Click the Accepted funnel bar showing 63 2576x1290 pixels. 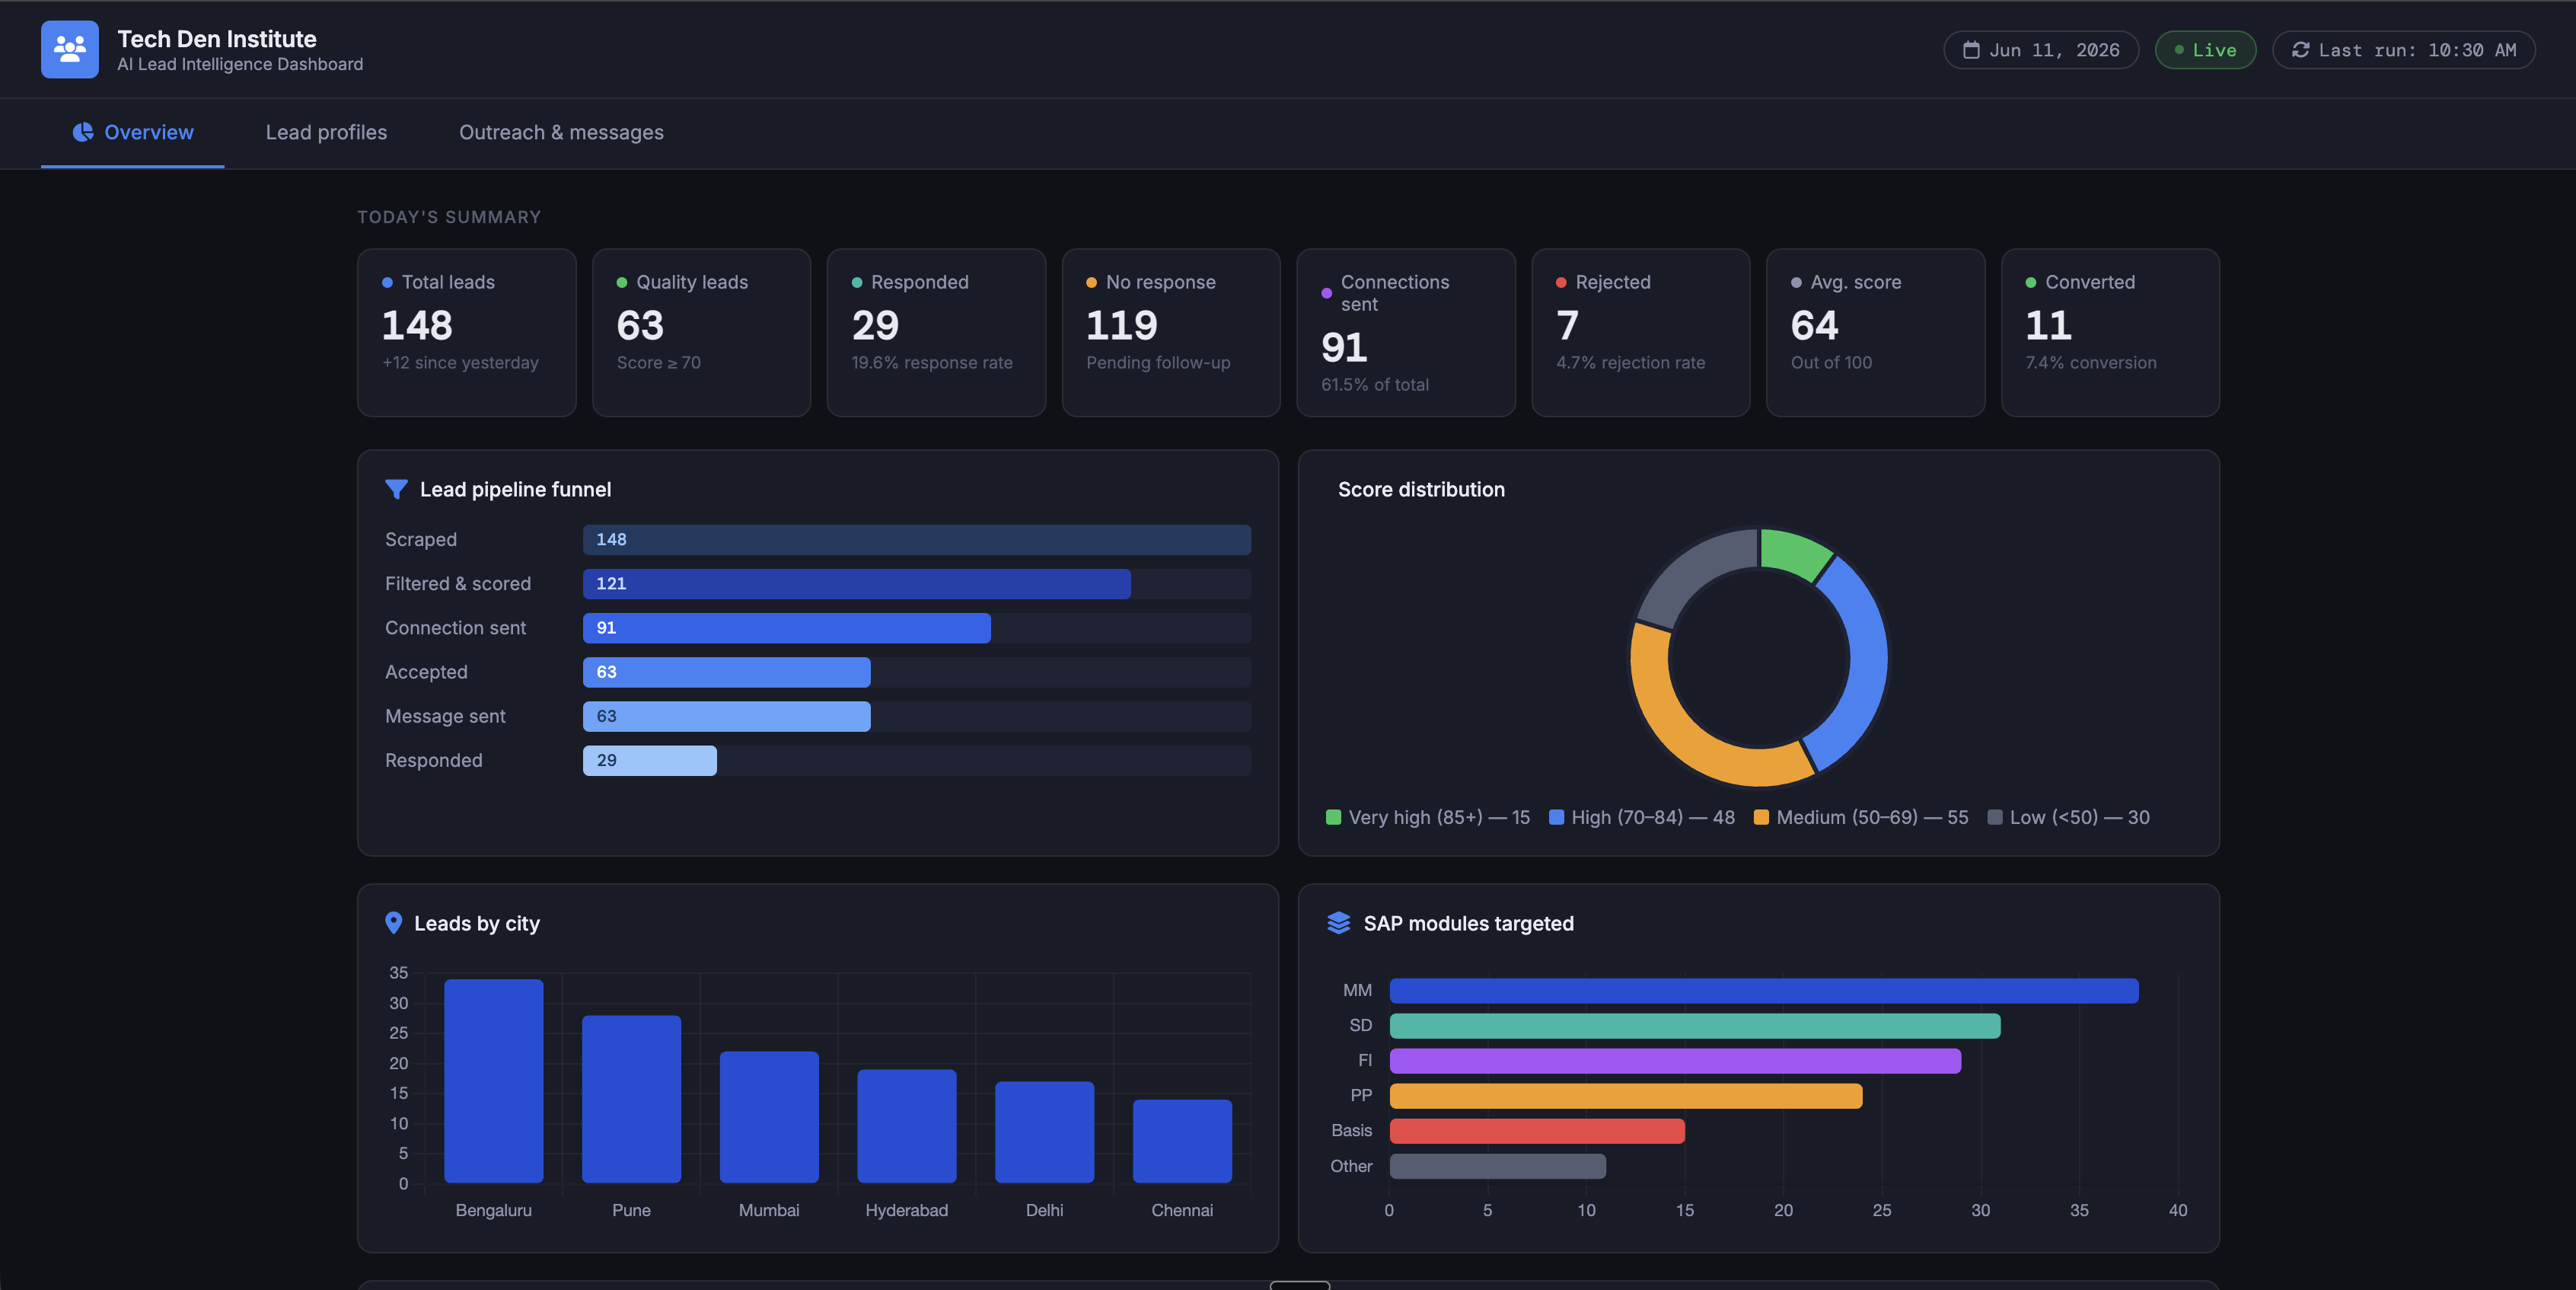tap(727, 672)
